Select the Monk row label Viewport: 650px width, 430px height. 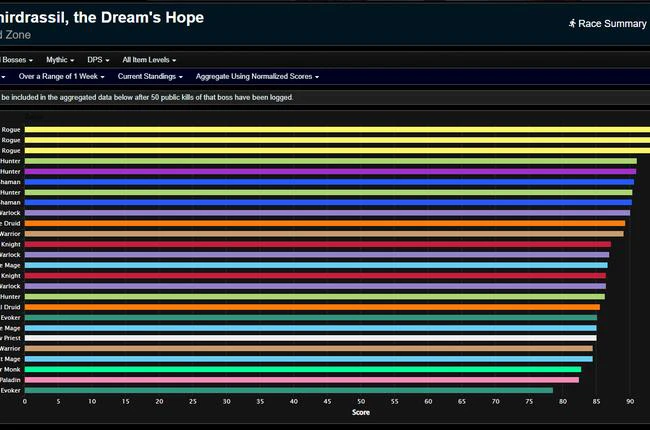coord(10,369)
